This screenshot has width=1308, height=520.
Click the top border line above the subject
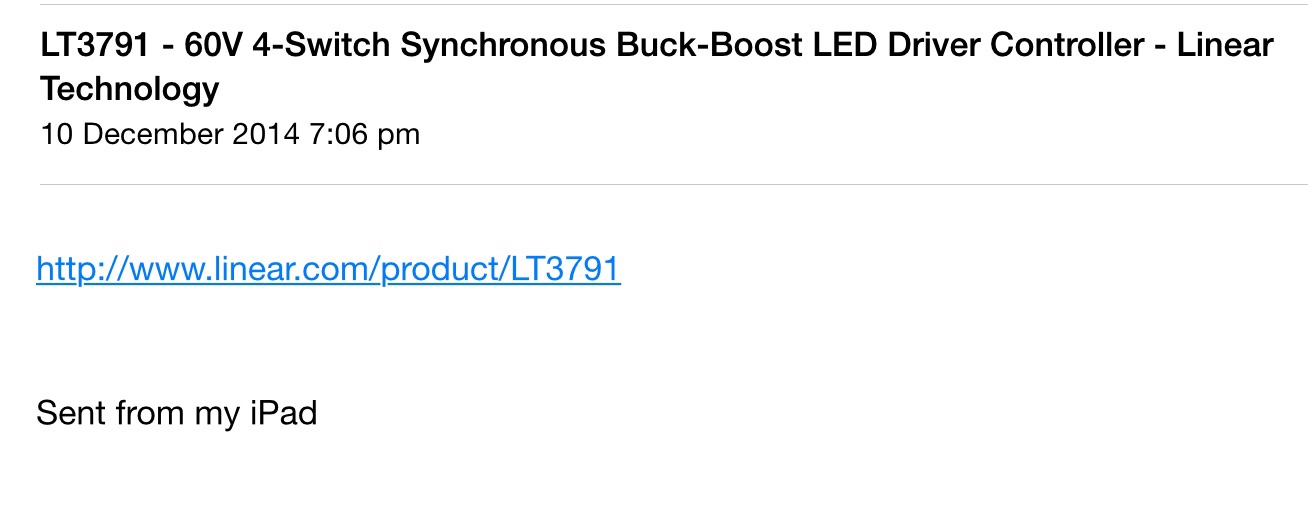(674, 4)
